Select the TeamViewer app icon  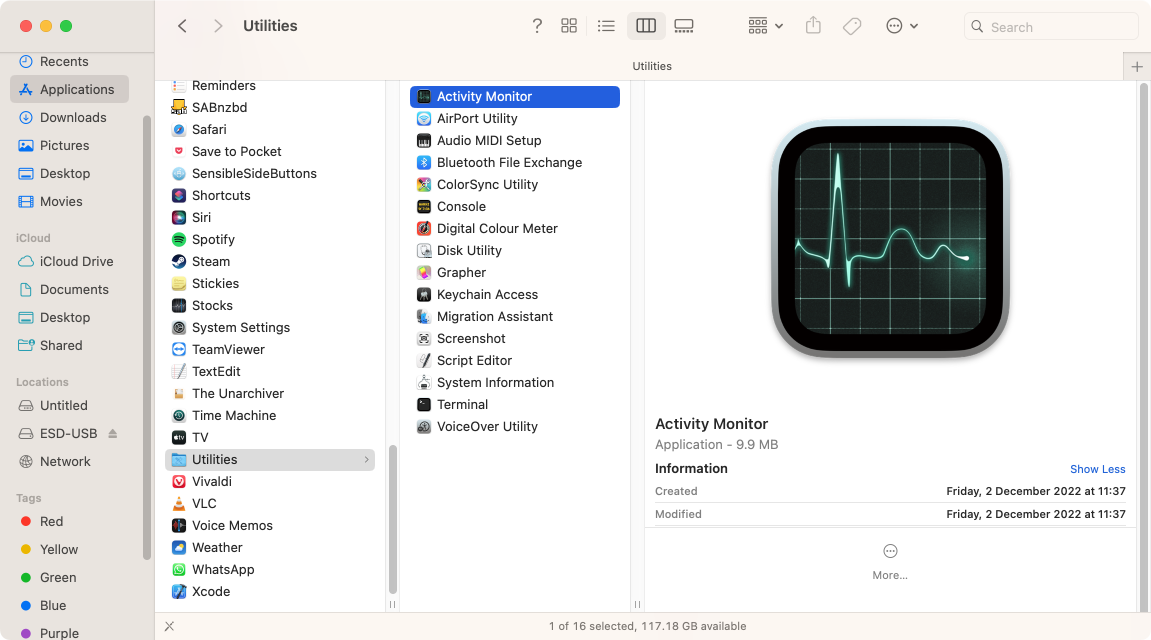click(179, 349)
